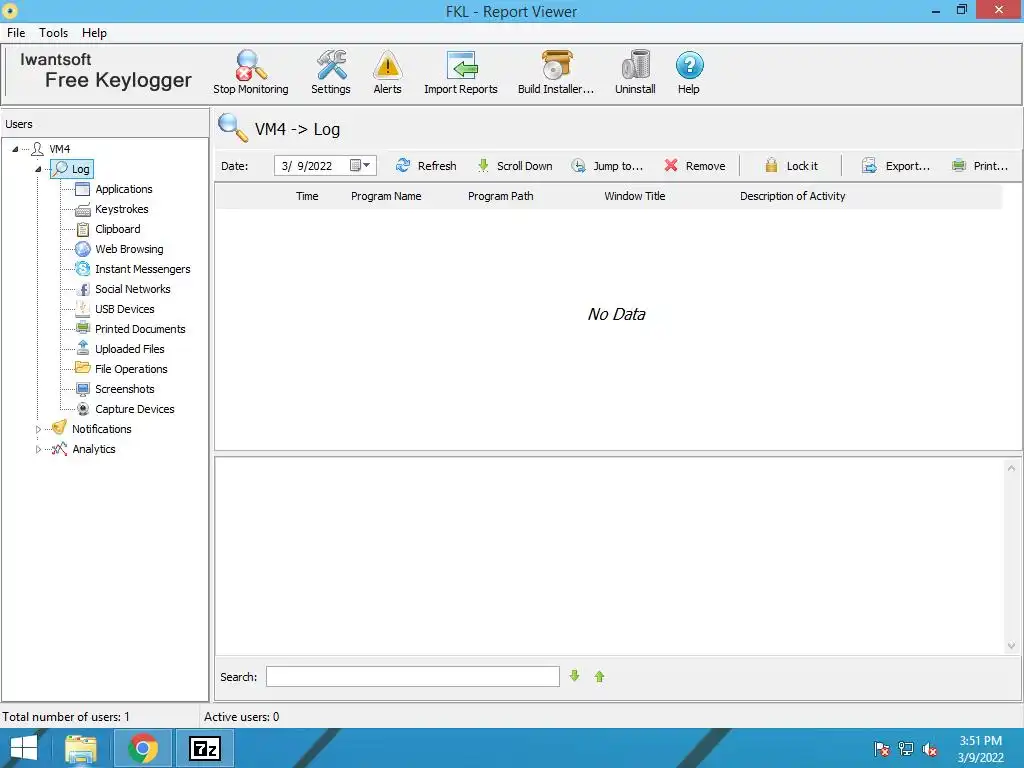Select the Capture Devices node
1024x768 pixels.
click(135, 409)
